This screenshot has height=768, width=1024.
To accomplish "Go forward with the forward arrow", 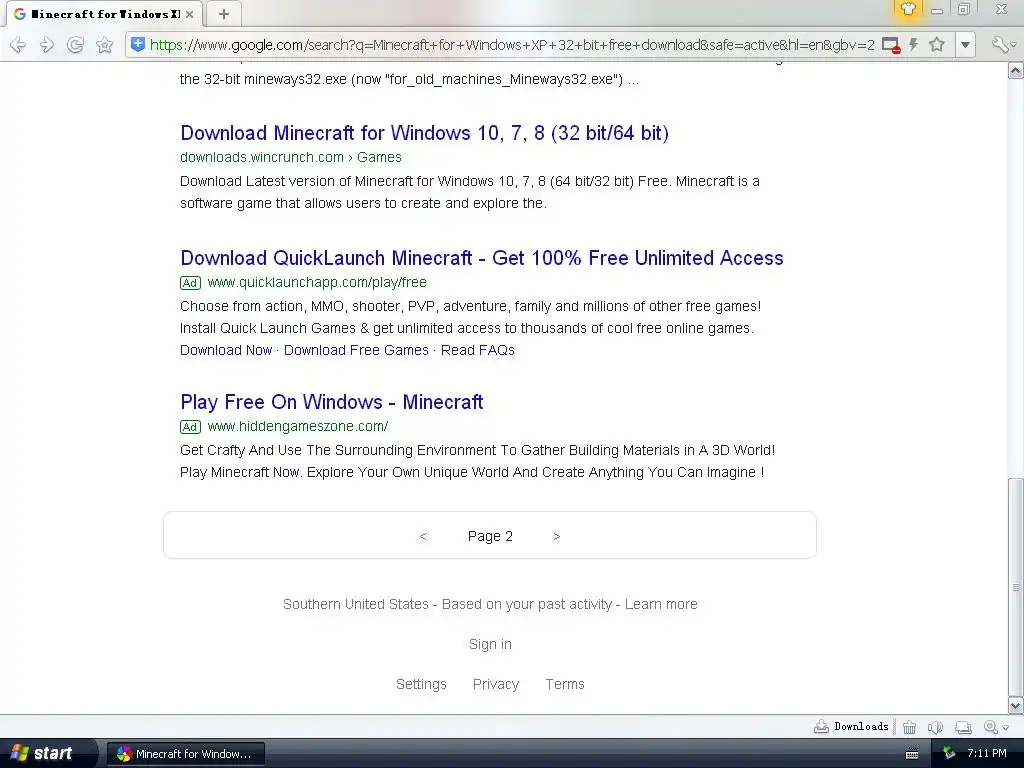I will tap(46, 45).
